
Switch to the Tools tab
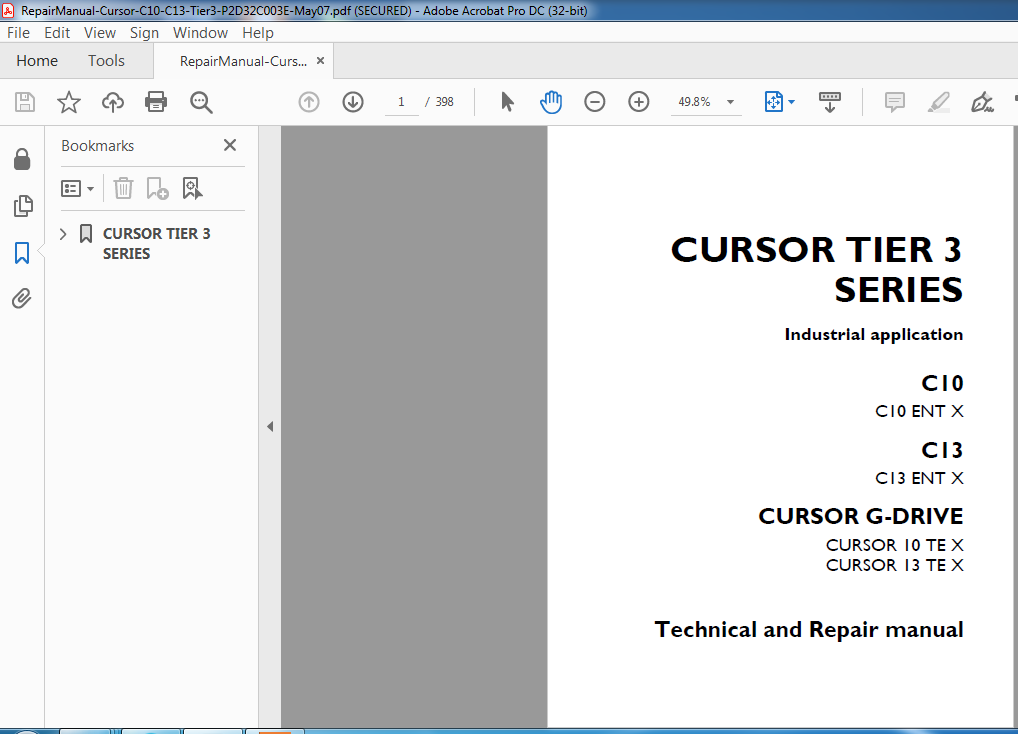click(x=106, y=61)
